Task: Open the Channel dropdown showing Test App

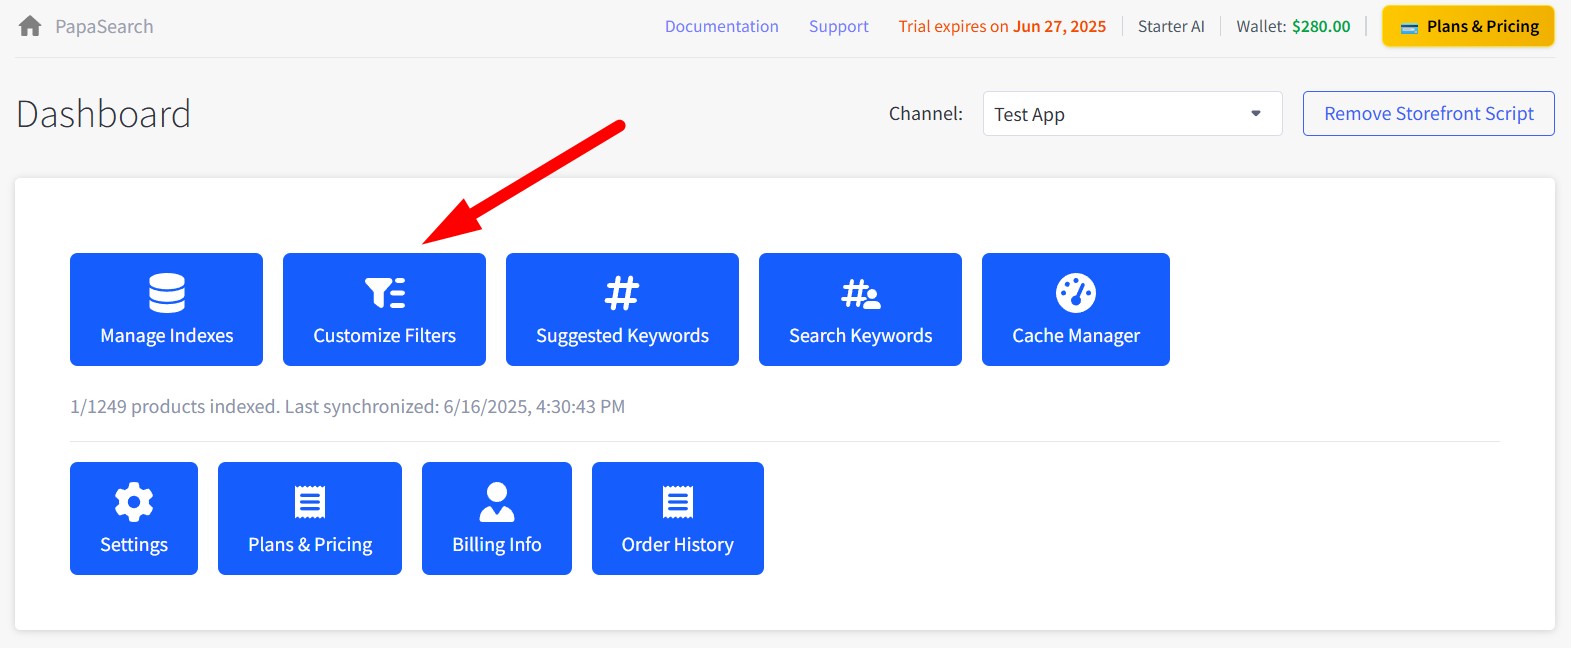Action: [1132, 114]
